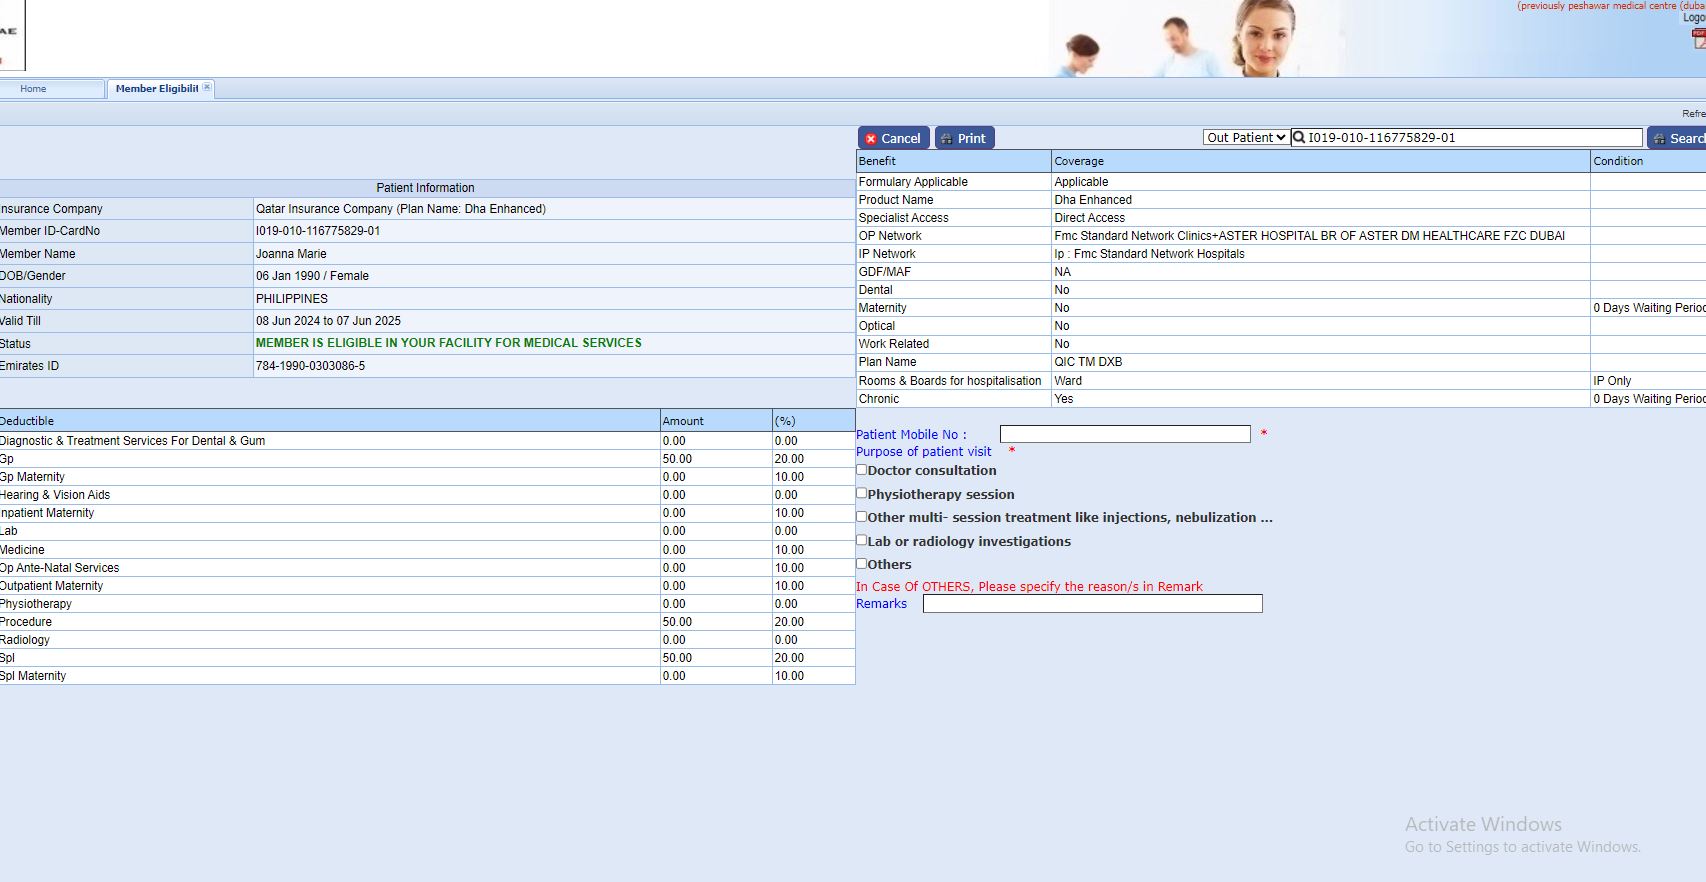
Task: Click the Refresh link
Action: point(1693,114)
